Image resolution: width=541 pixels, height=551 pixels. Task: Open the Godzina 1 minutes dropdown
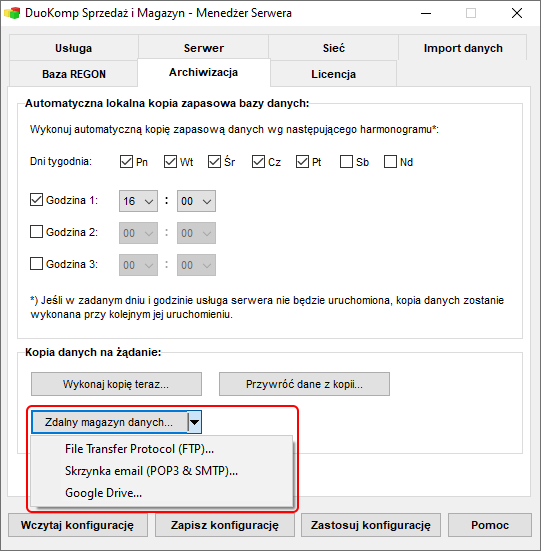click(196, 201)
